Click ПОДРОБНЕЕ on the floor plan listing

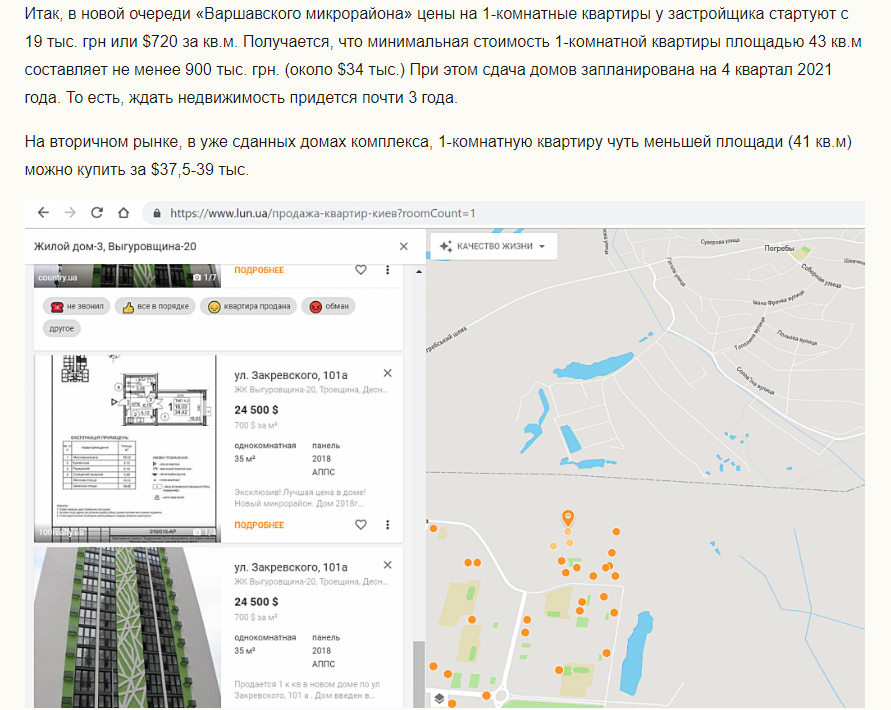259,525
